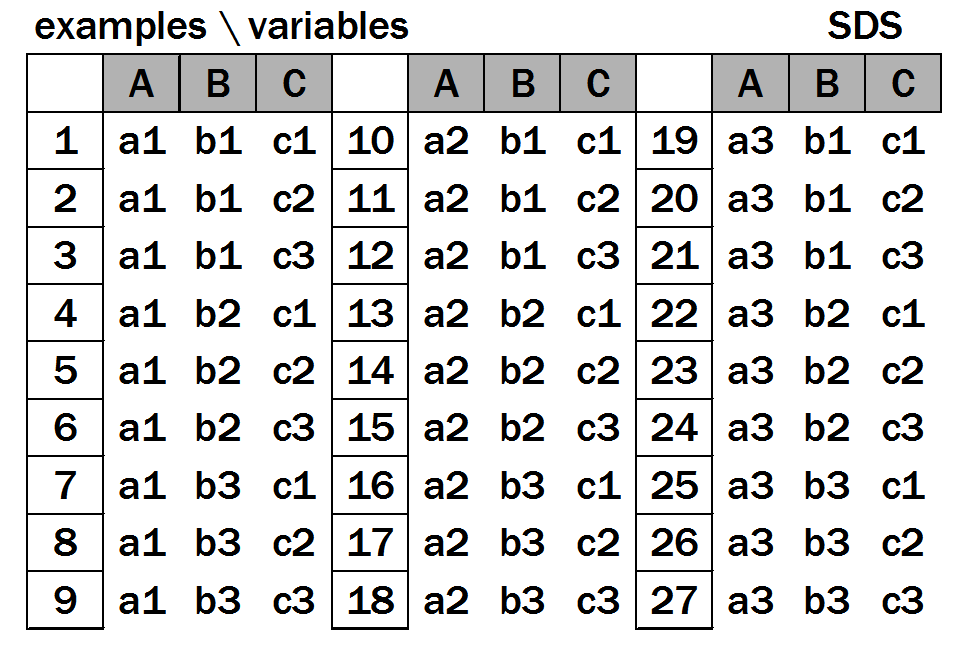This screenshot has width=969, height=647.
Task: Select the b2 value in row 5
Action: tap(218, 371)
